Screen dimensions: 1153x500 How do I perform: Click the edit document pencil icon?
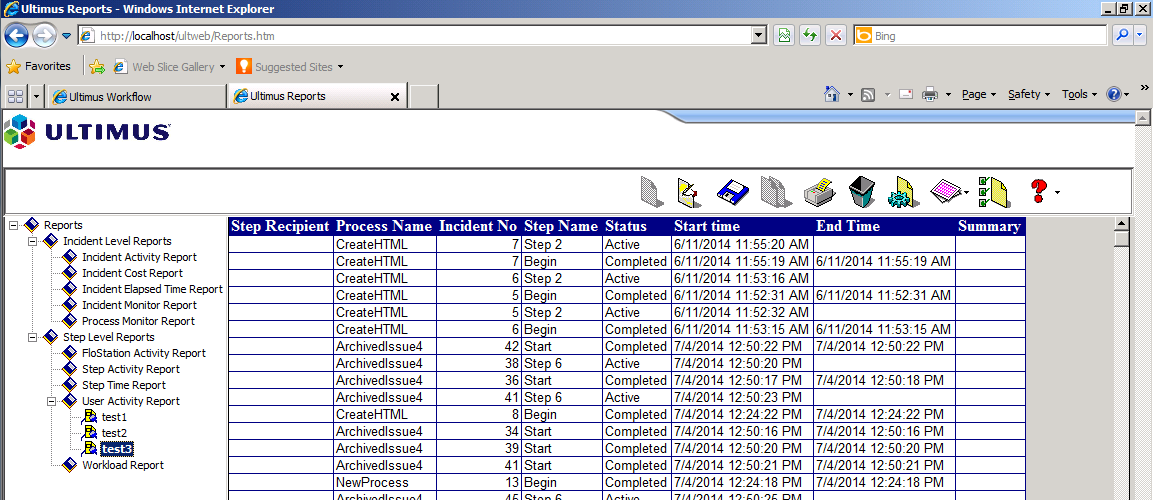tap(689, 192)
